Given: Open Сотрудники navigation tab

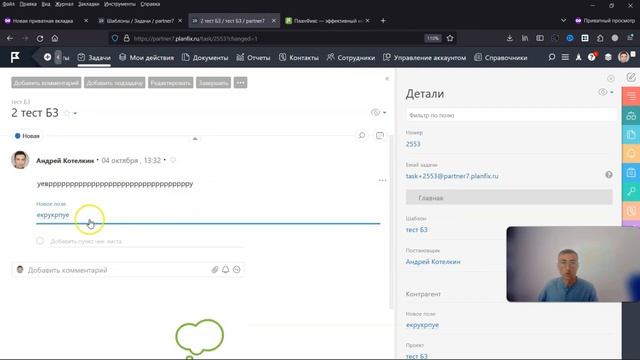Looking at the screenshot, I should point(351,58).
